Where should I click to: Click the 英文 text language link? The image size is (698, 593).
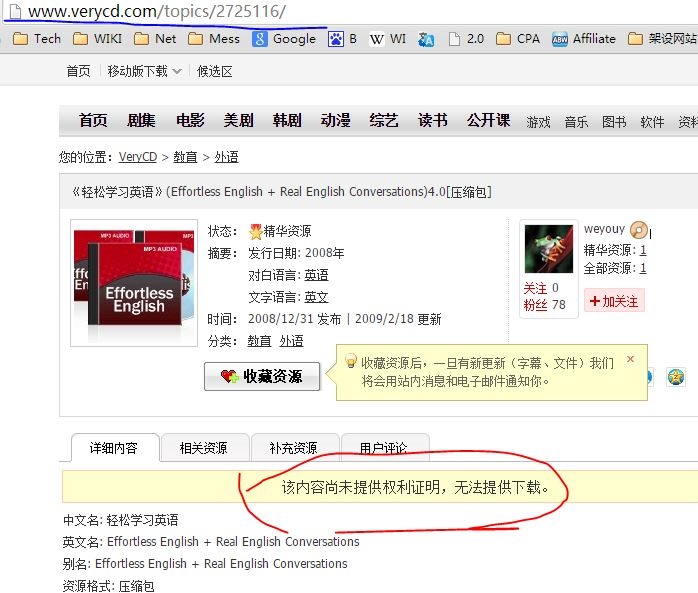click(317, 297)
